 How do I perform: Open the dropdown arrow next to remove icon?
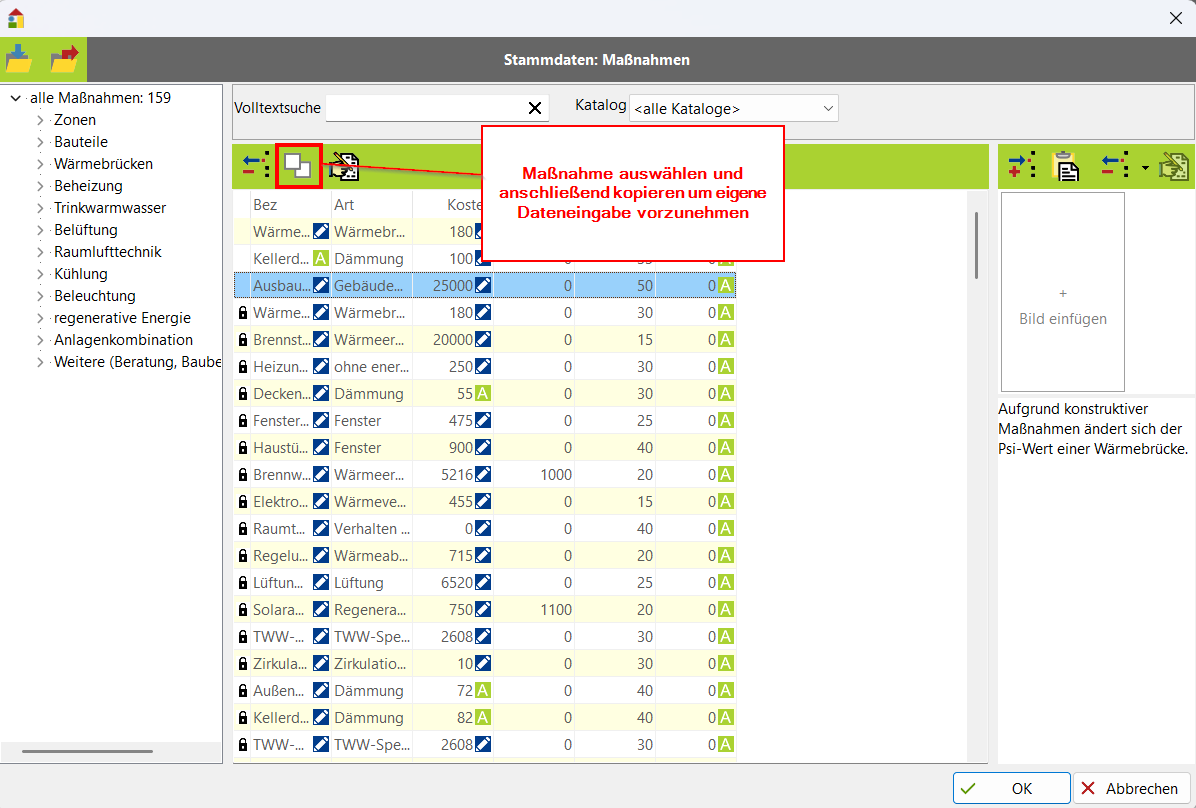[1144, 166]
